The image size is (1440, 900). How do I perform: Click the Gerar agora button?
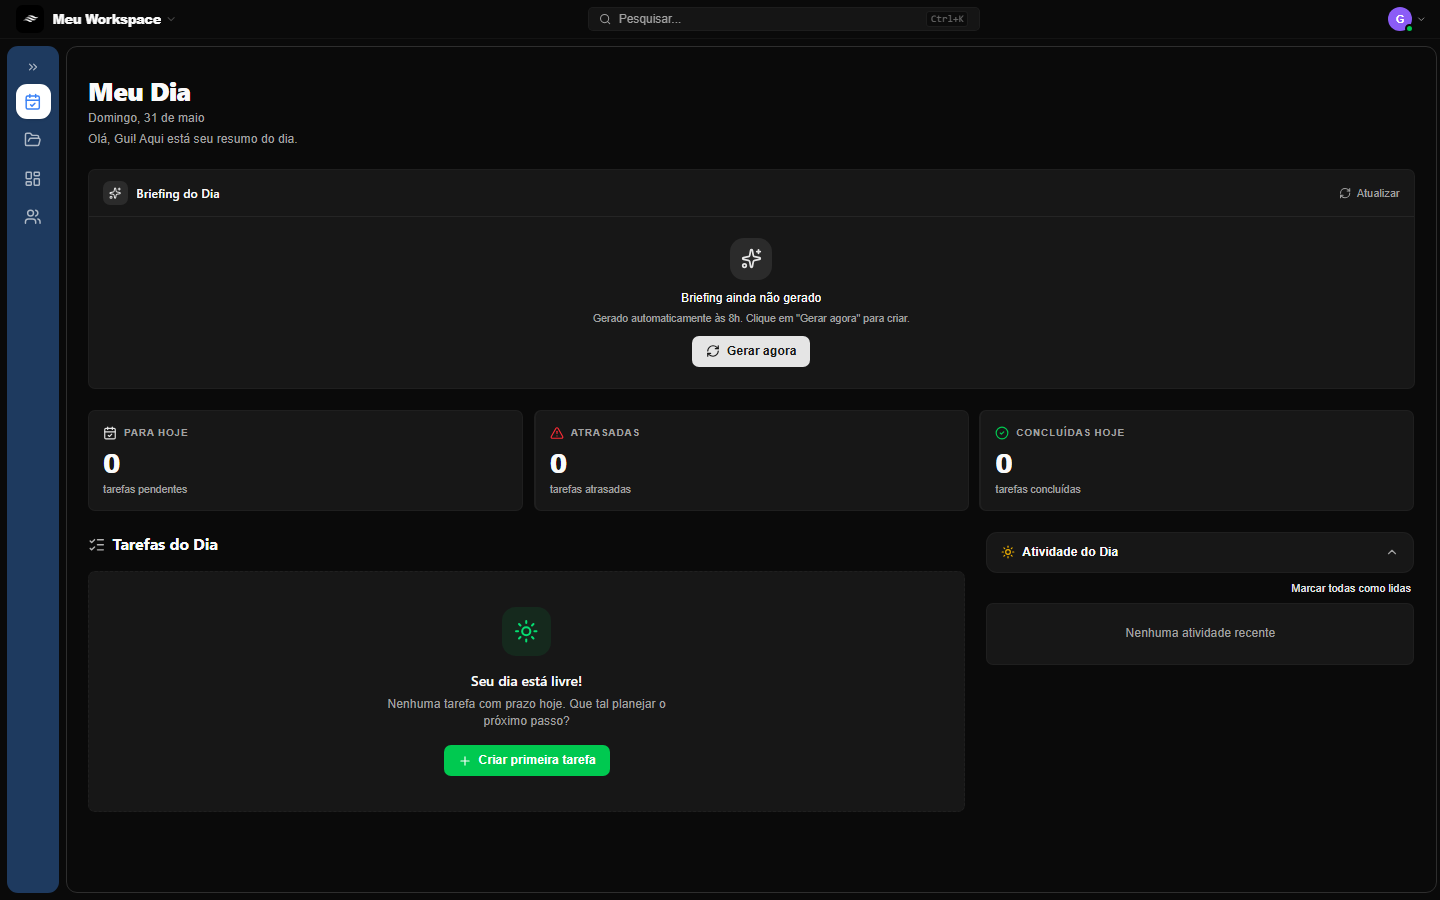tap(751, 351)
